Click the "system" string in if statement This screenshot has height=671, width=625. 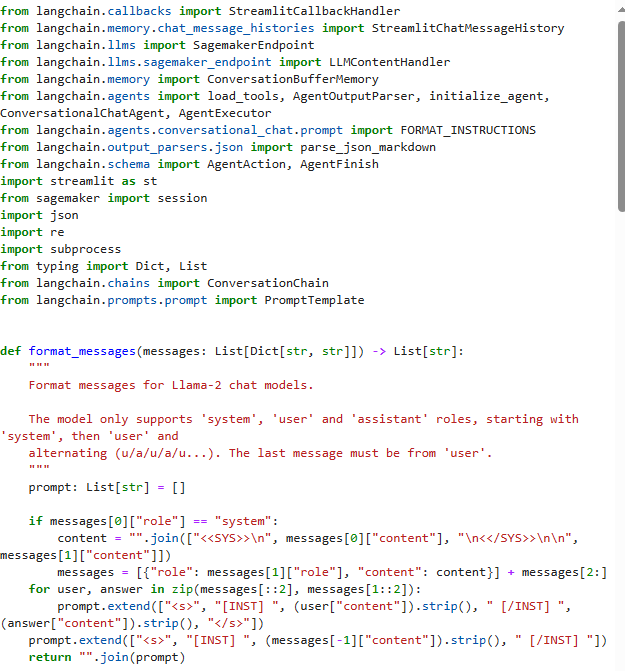click(x=243, y=522)
